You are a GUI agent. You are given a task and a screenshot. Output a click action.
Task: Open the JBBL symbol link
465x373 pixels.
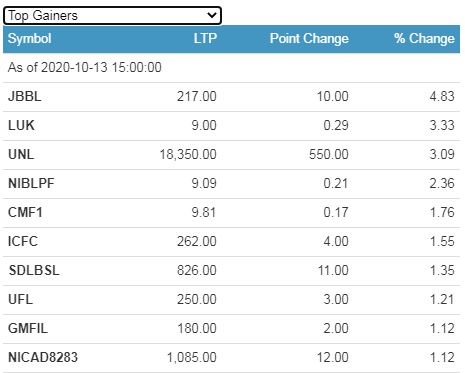click(x=25, y=96)
